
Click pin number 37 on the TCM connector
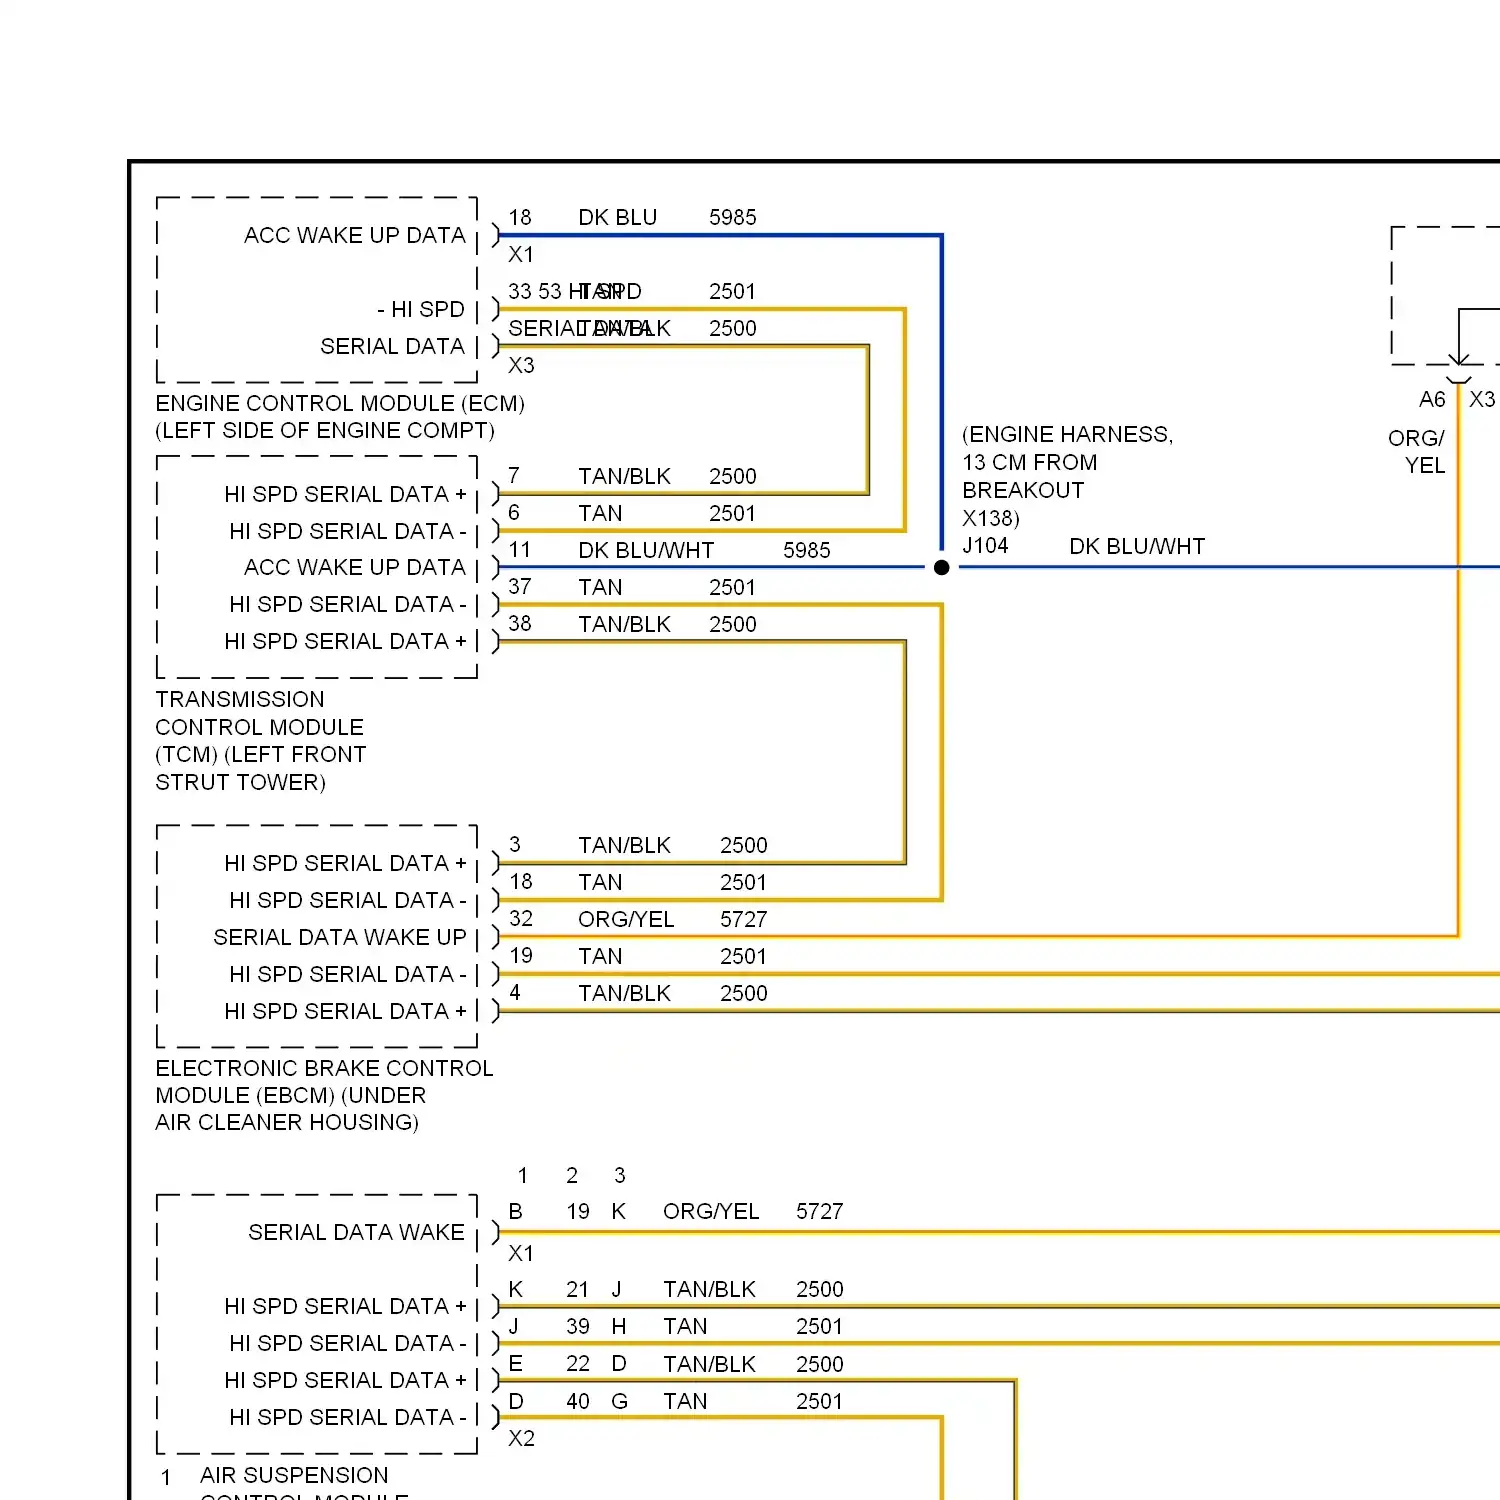click(x=519, y=587)
